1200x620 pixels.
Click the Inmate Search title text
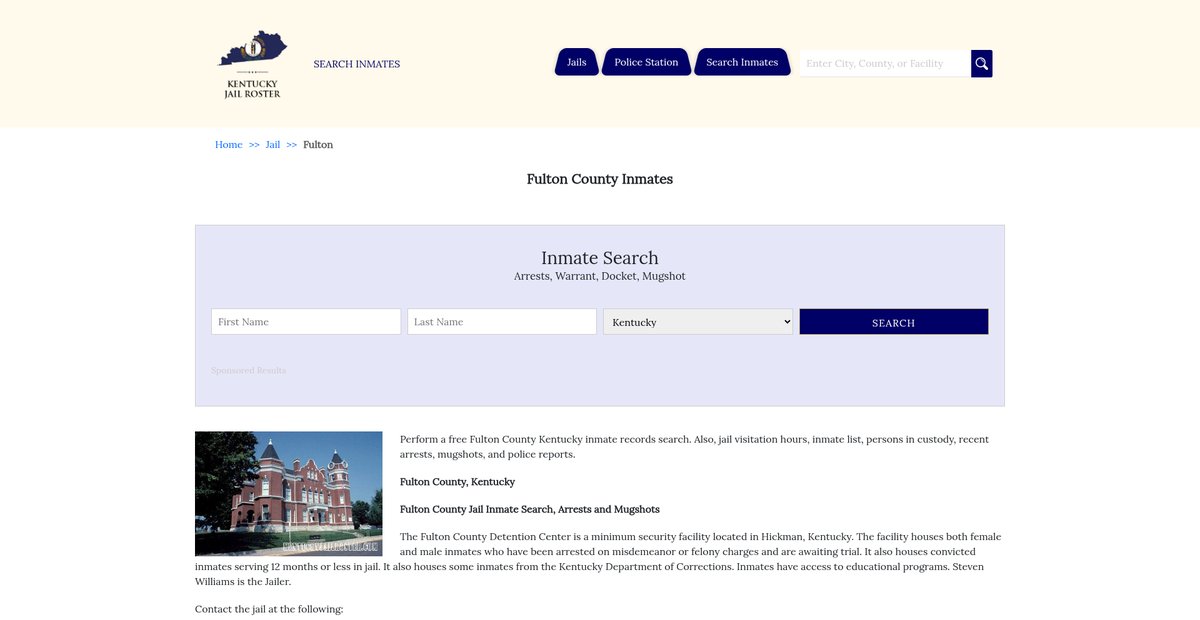click(600, 258)
